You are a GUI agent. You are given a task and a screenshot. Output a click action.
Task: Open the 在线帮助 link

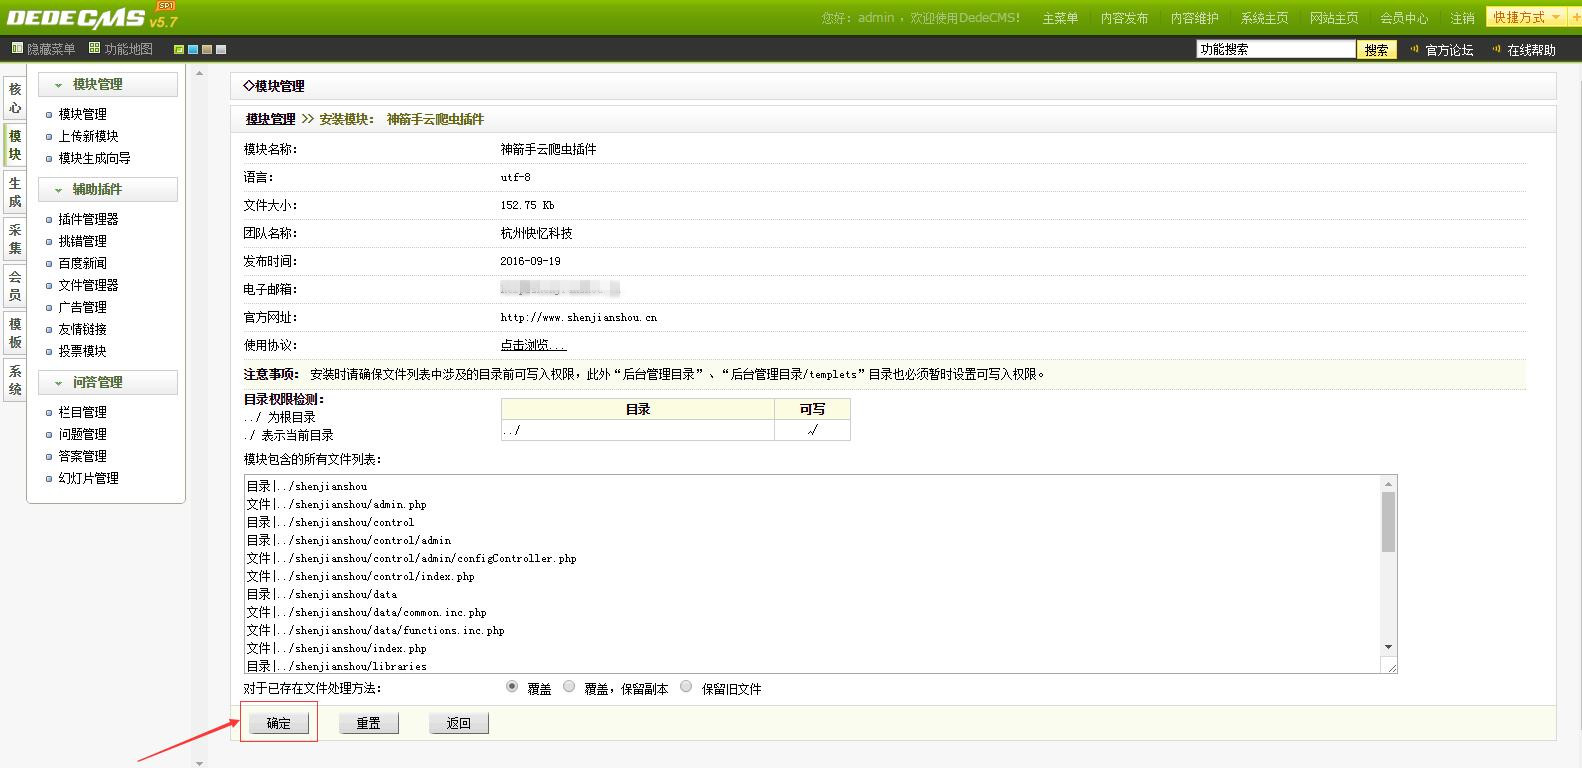tap(1531, 50)
